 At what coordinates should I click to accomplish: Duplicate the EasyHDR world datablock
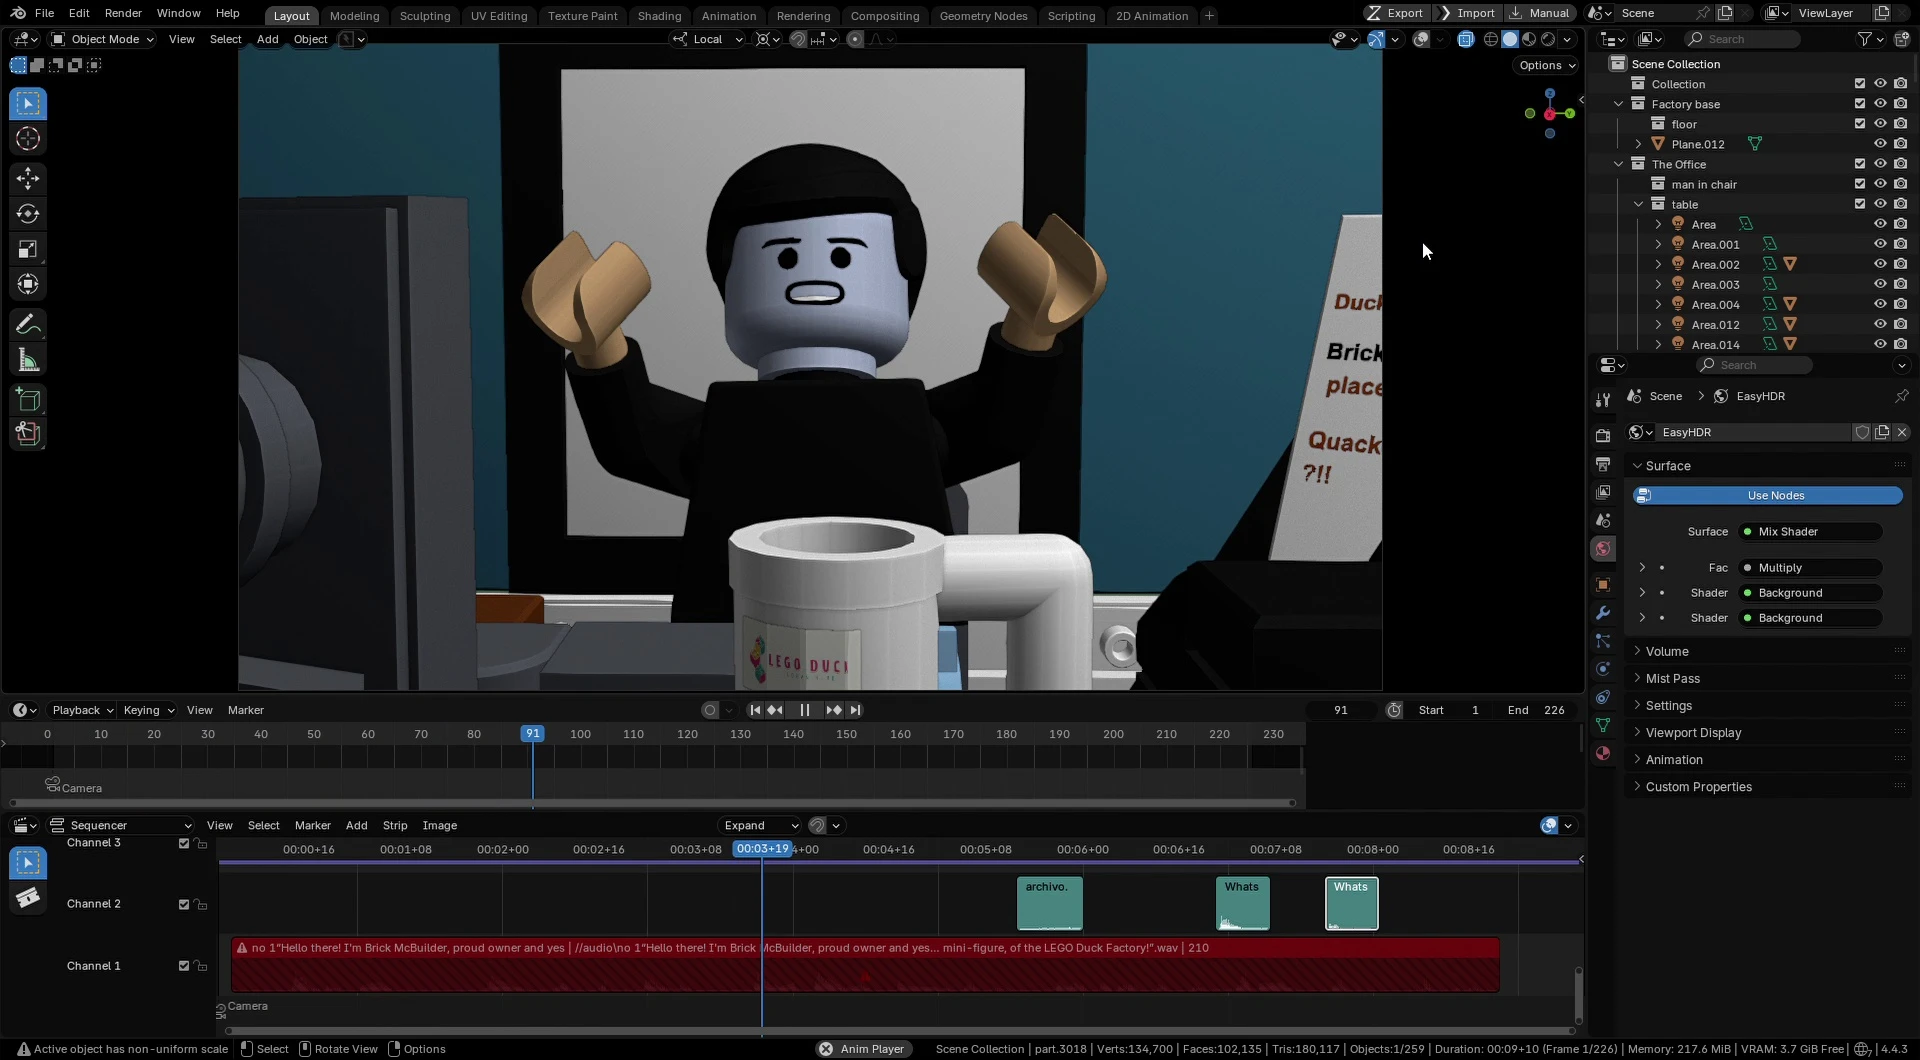[1882, 432]
